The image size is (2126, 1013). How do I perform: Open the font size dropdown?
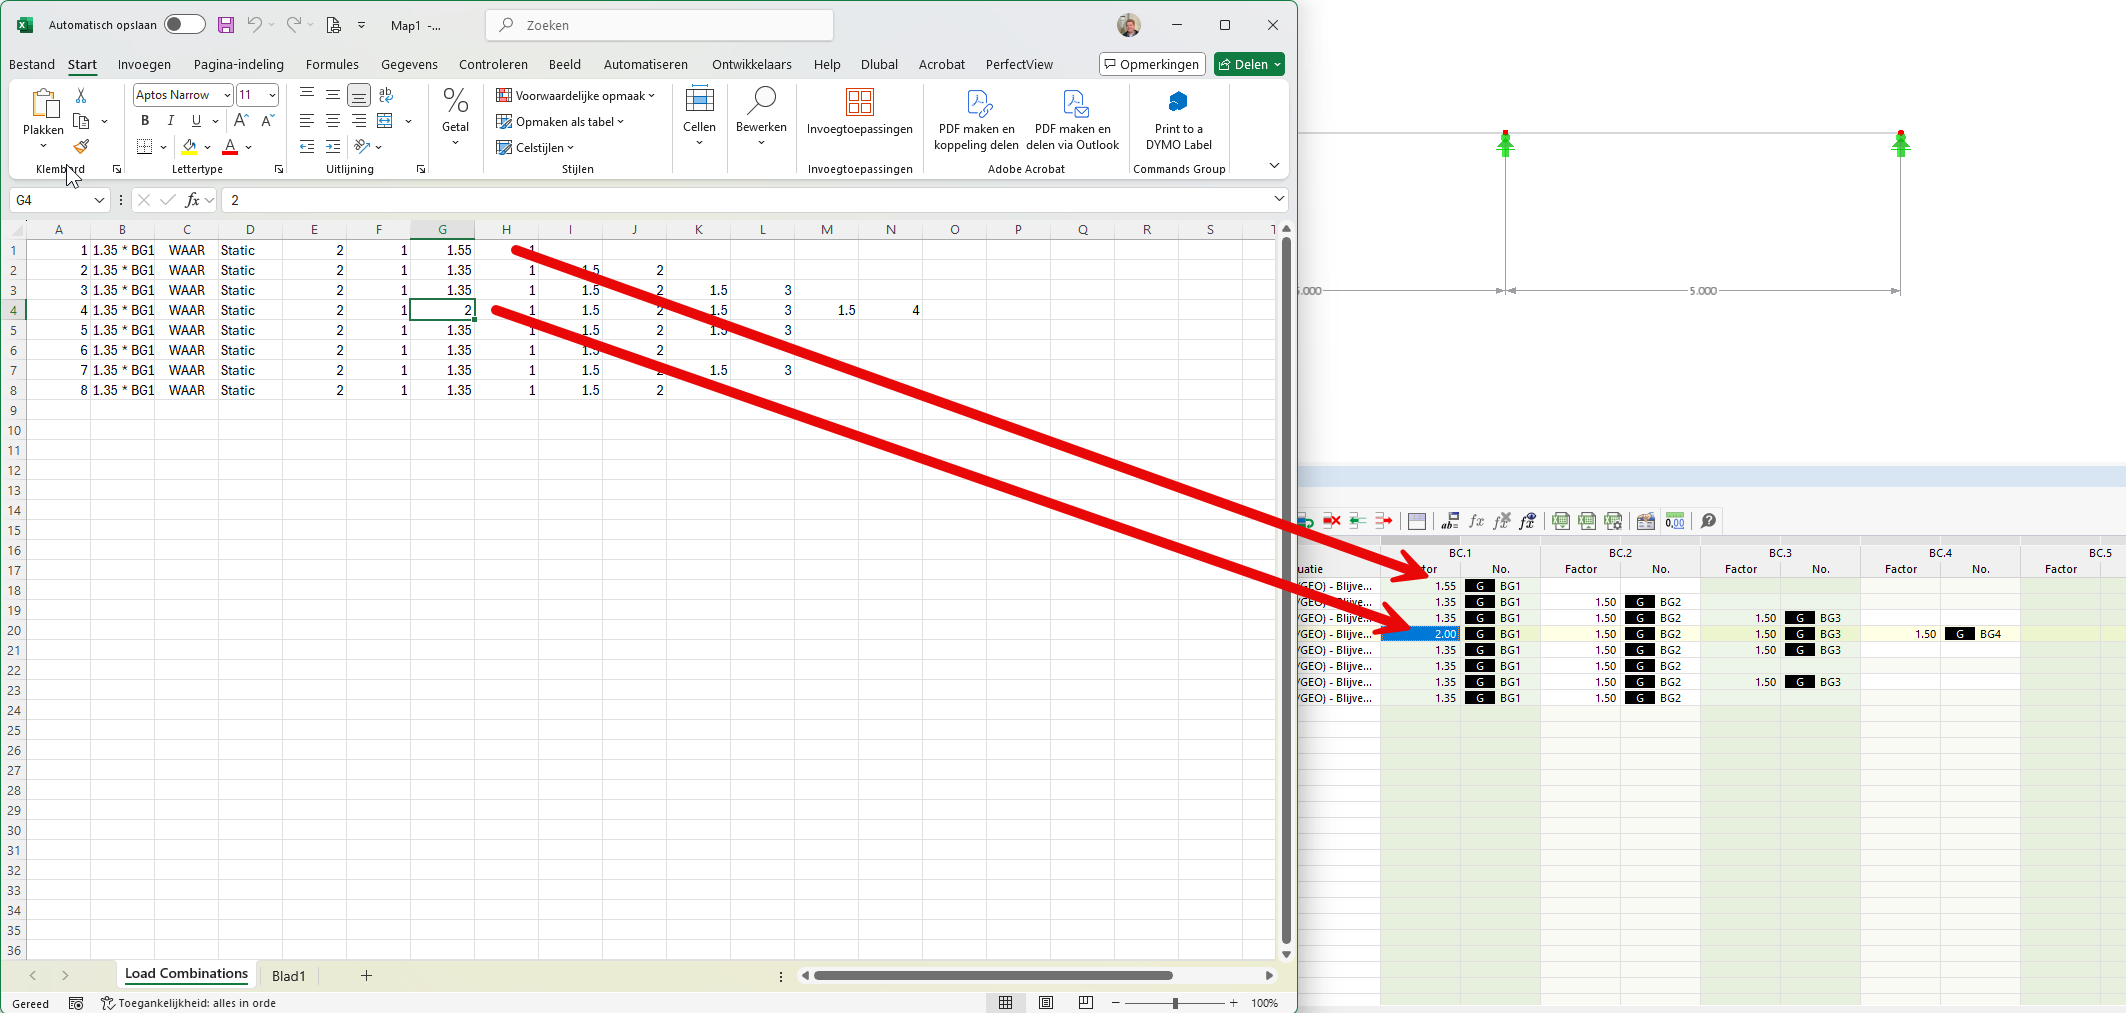click(272, 95)
